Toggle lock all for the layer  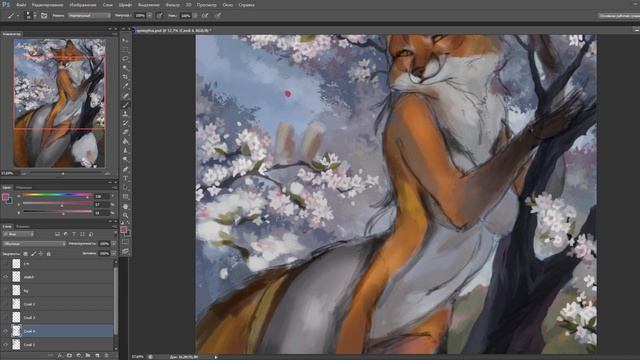point(49,253)
